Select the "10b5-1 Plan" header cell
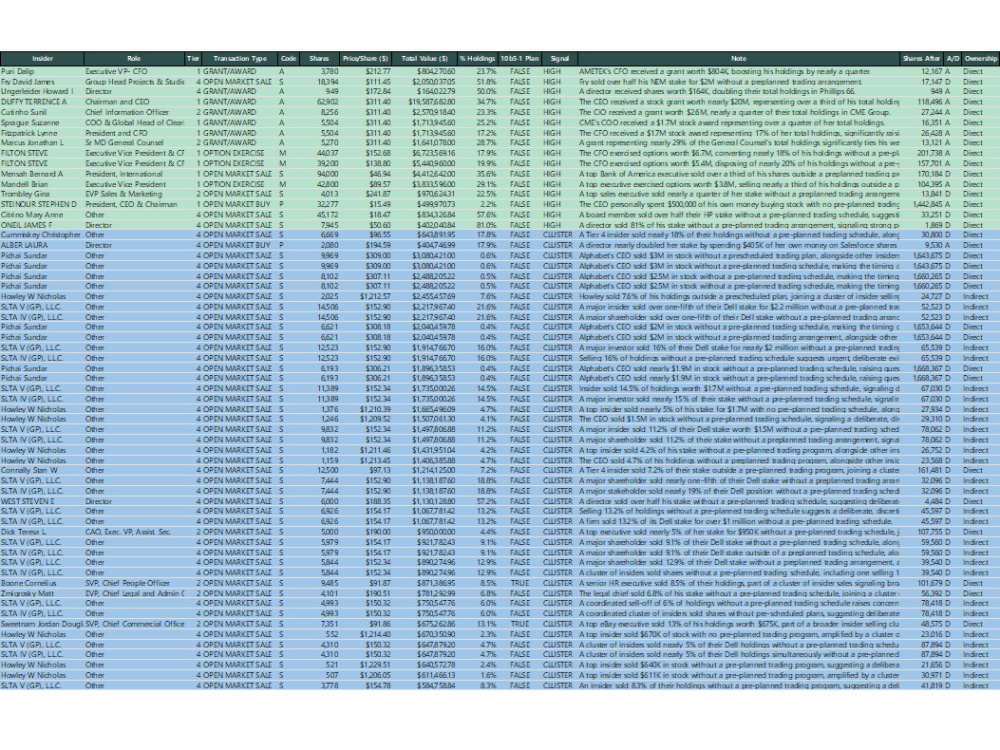The width and height of the screenshot is (1000, 750). 519,59
